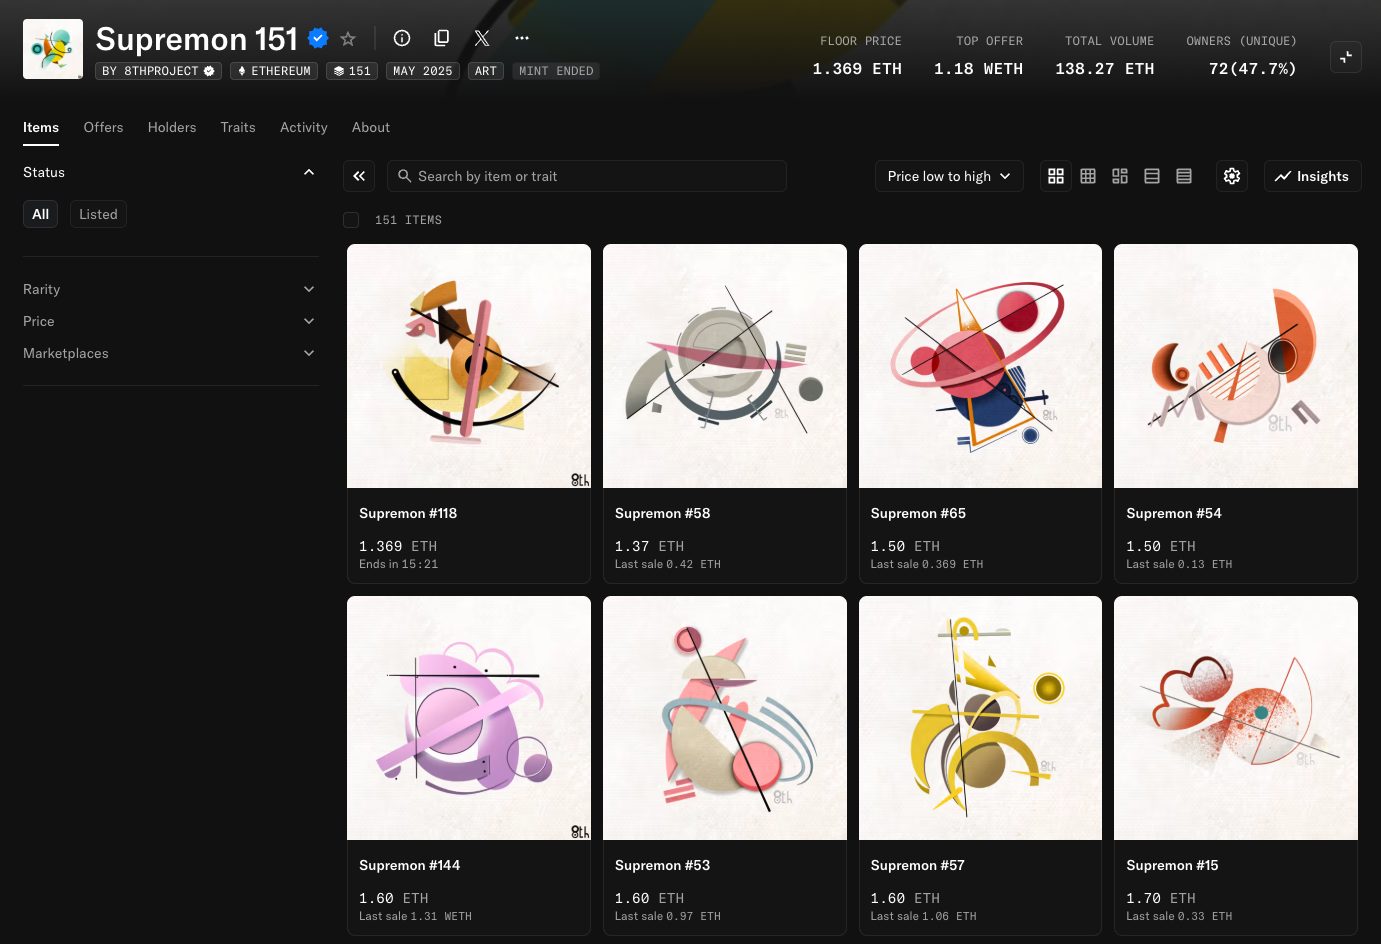Switch to small grid view
The image size is (1381, 944).
pyautogui.click(x=1088, y=176)
